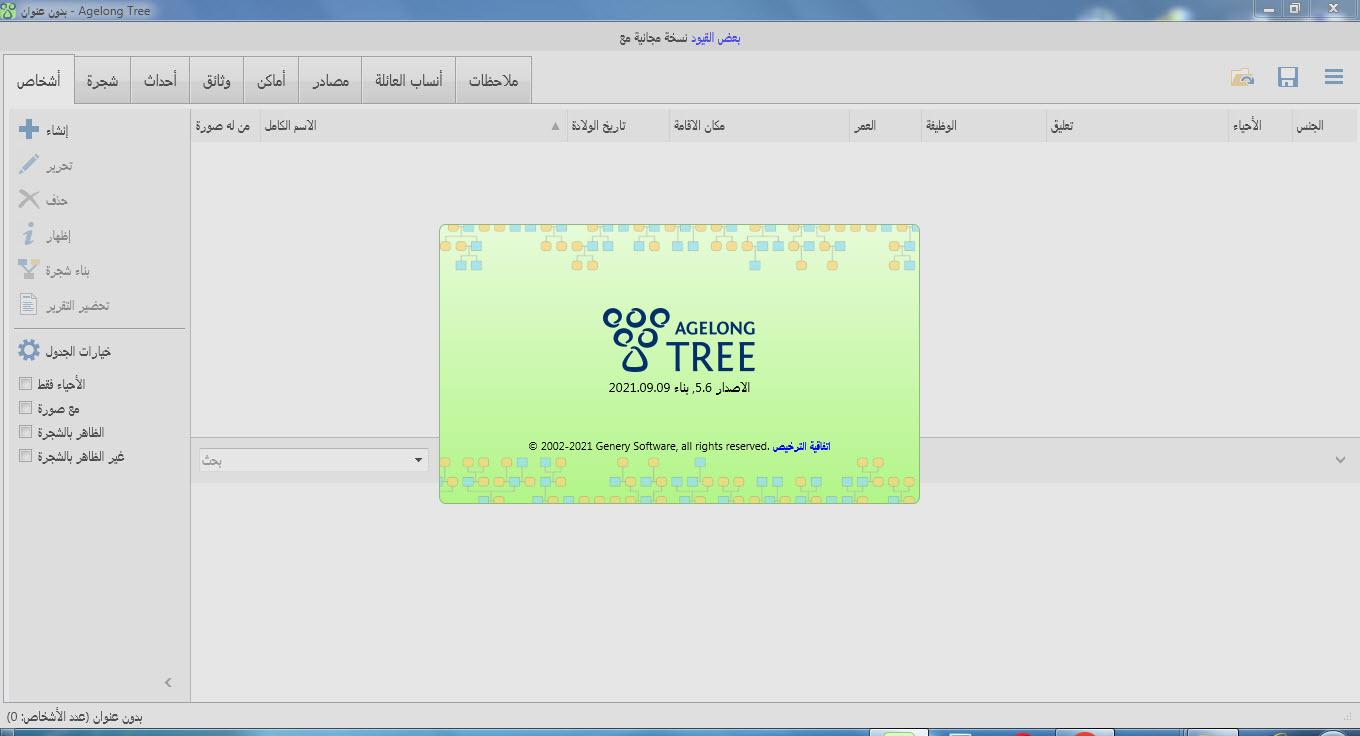Click the بناء شجرة (build tree) icon

click(x=29, y=270)
